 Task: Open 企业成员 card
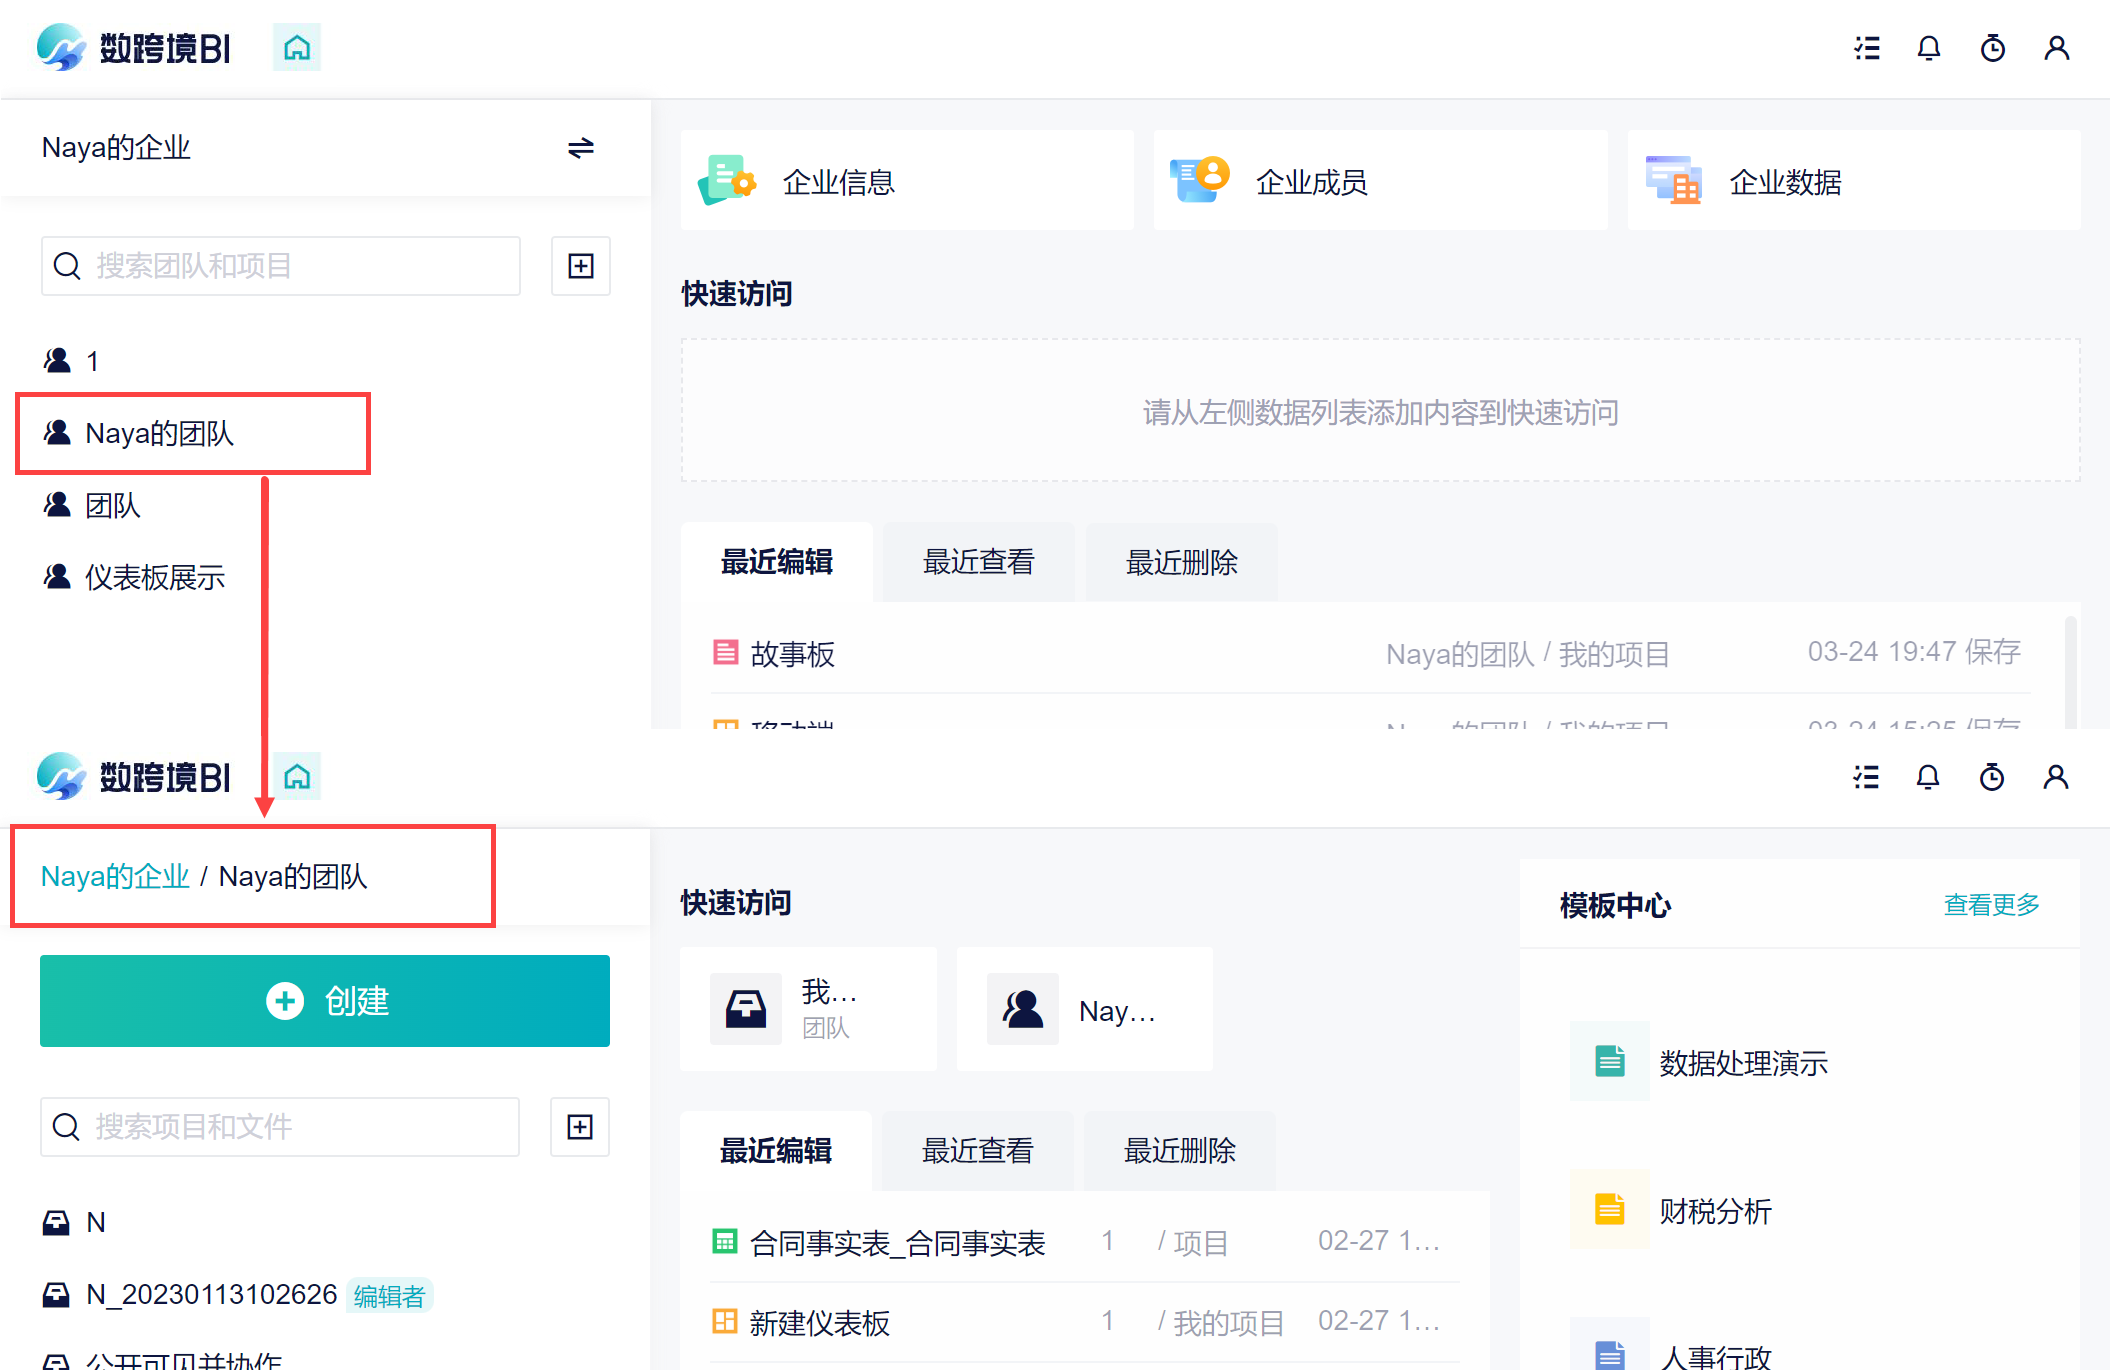[x=1381, y=181]
